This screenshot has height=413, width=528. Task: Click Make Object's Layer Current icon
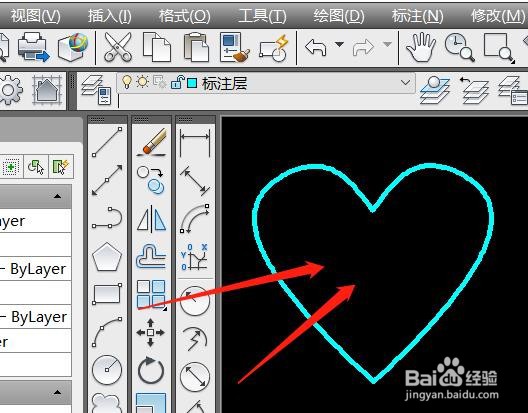434,90
